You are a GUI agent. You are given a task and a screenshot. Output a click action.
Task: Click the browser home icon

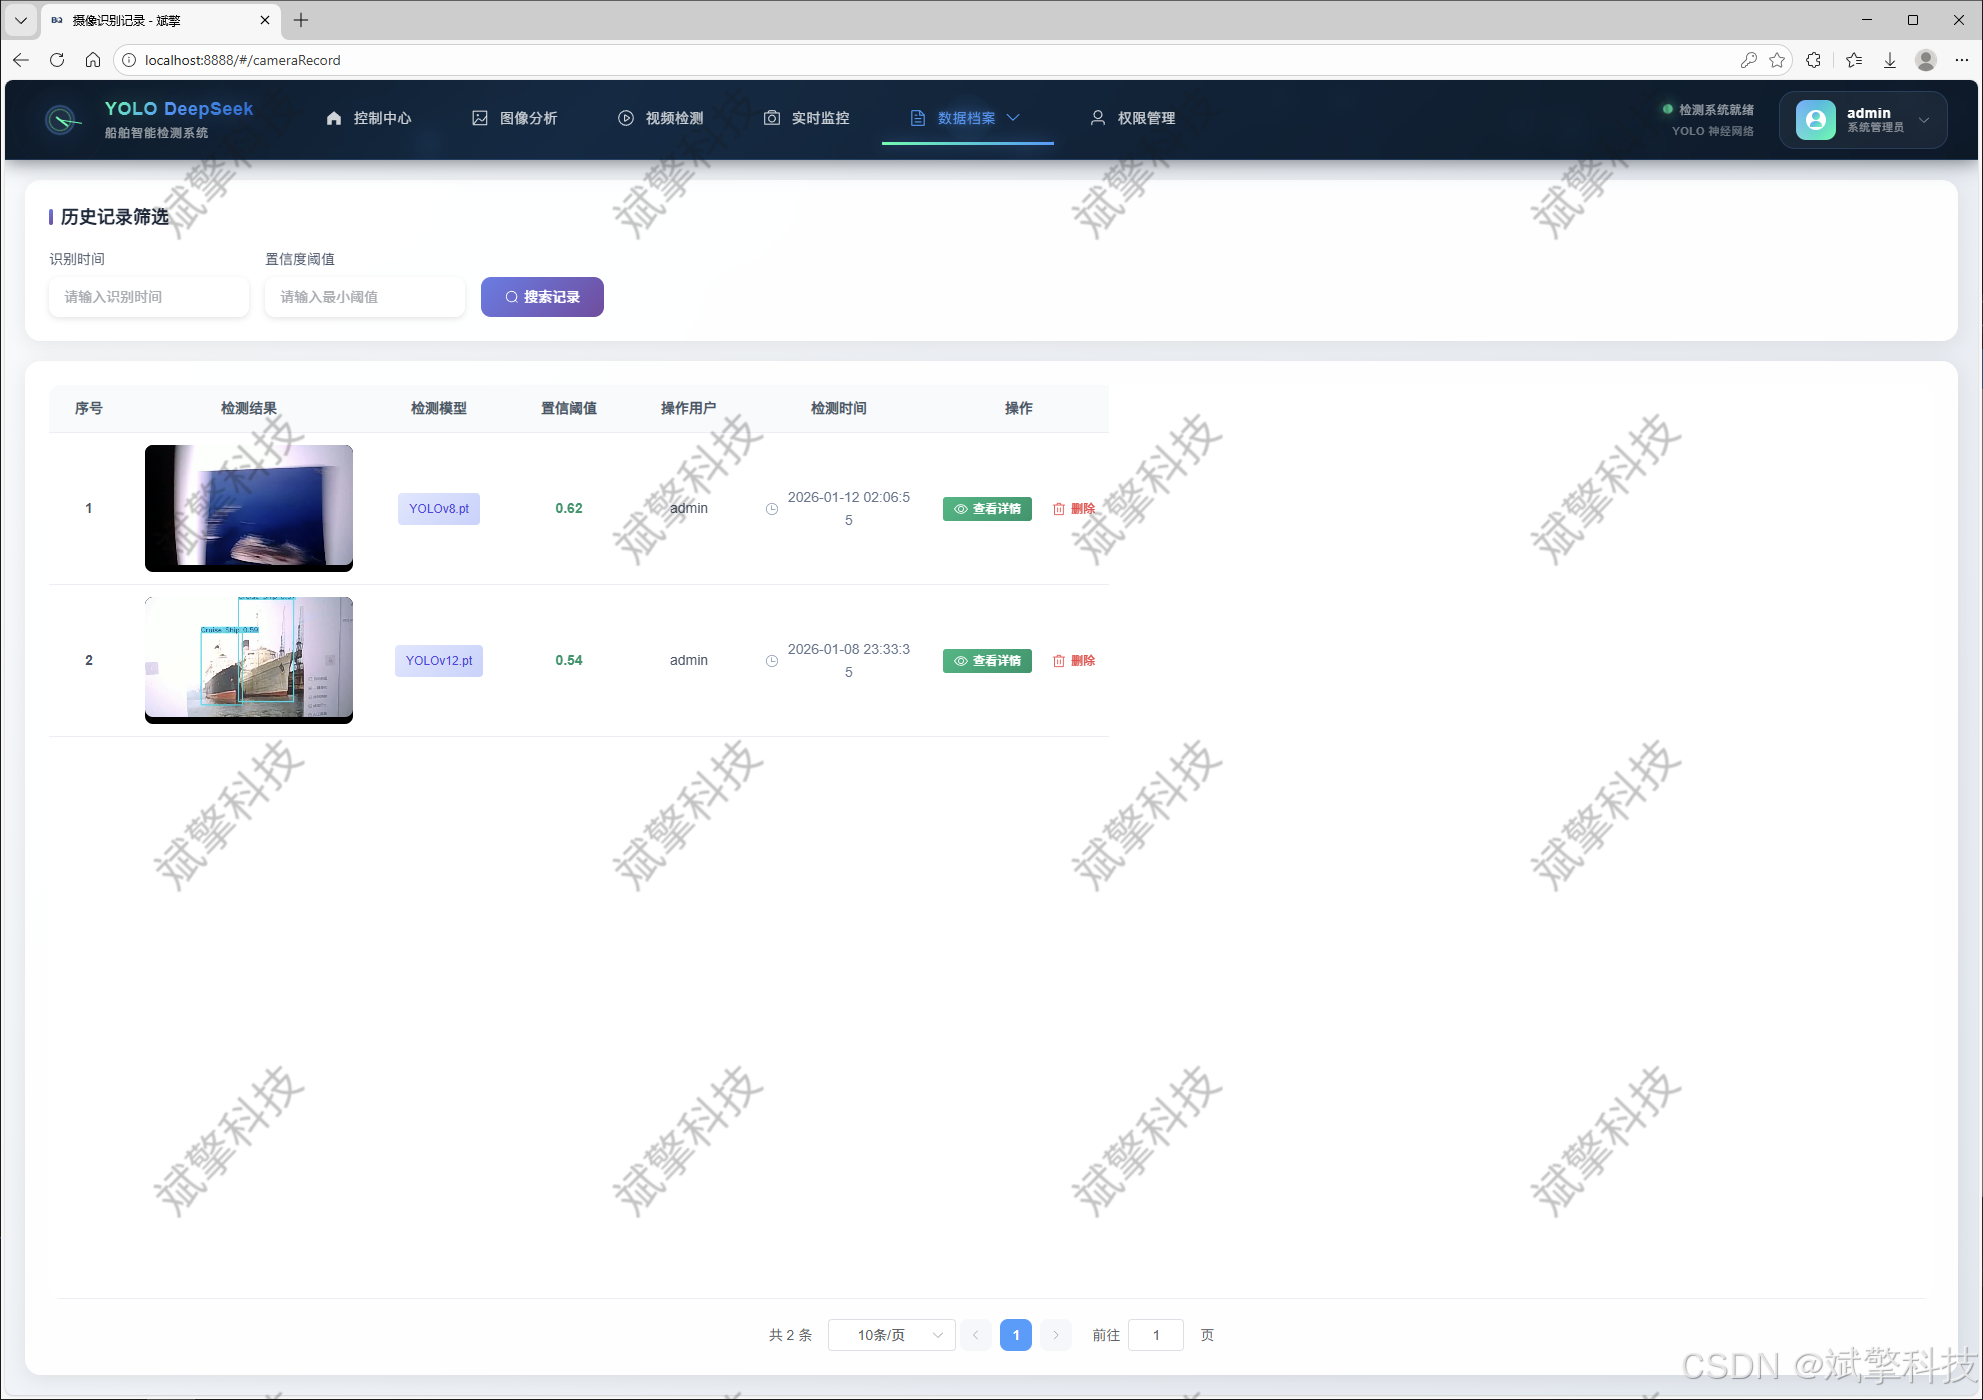click(x=93, y=60)
